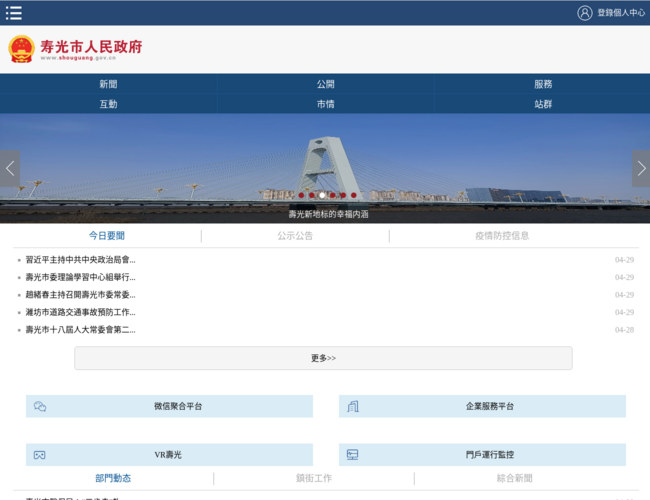
Task: Switch to the 疫情防控信息 tab
Action: click(x=502, y=236)
